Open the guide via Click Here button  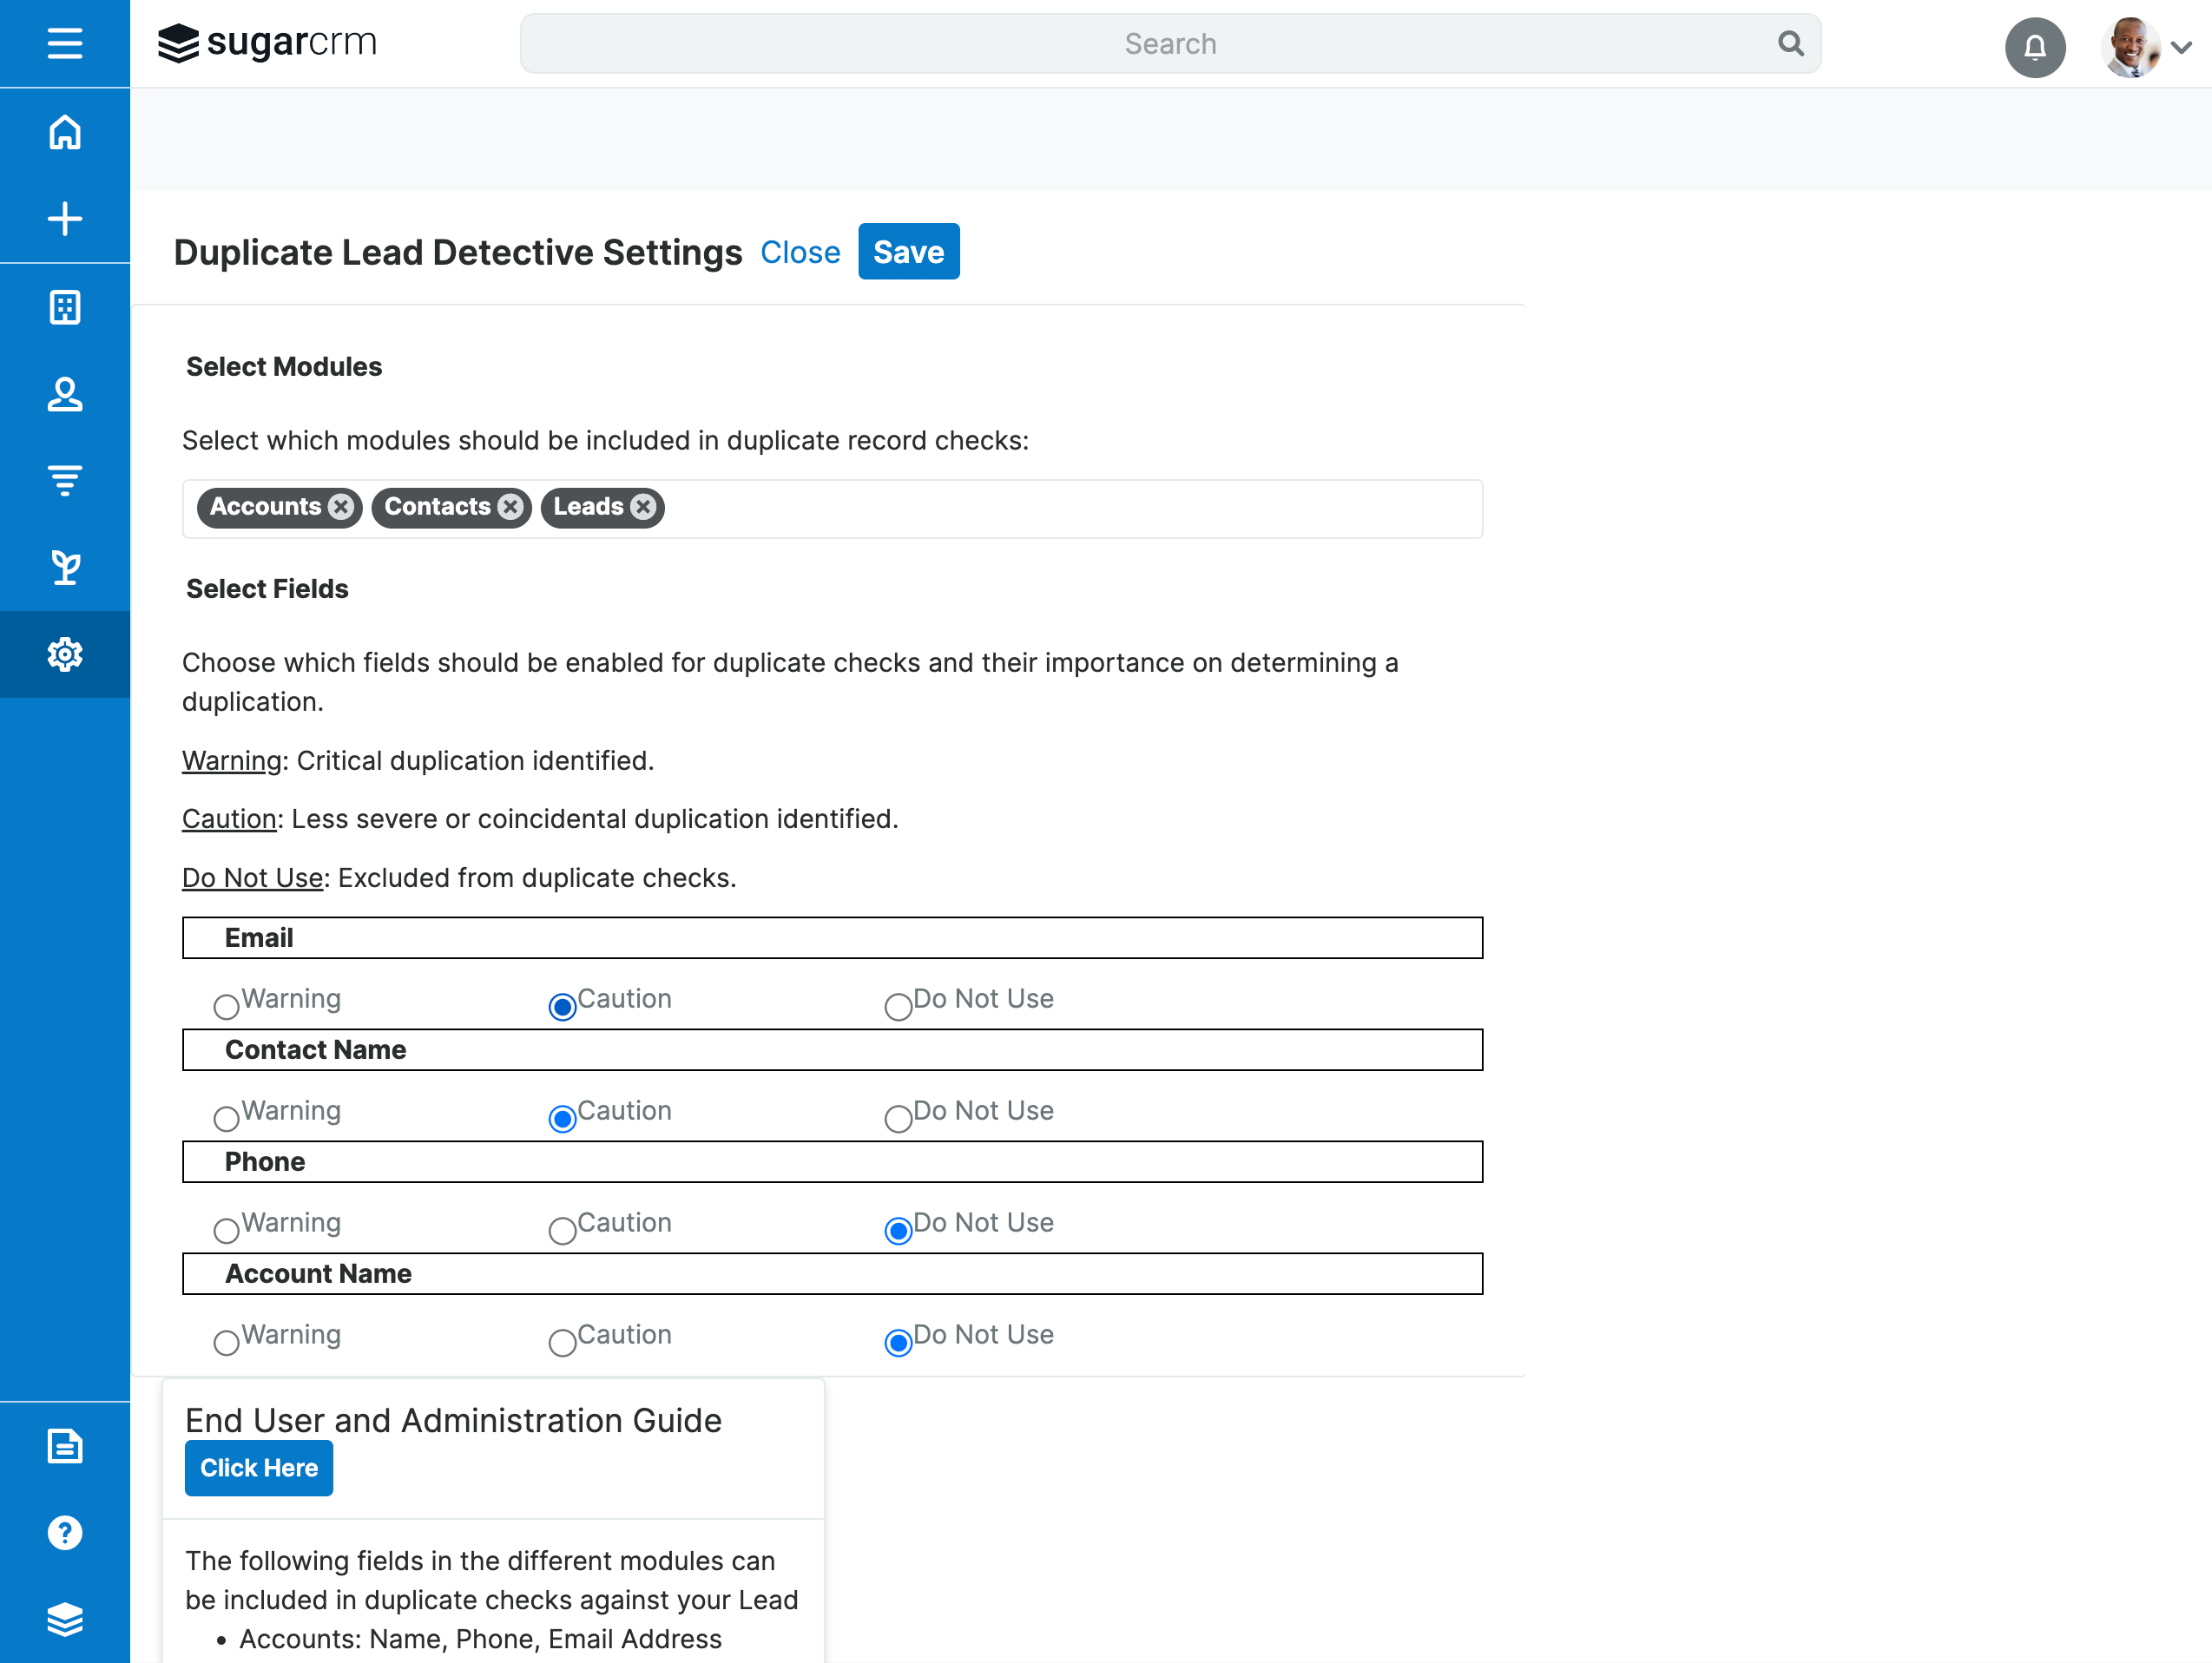[259, 1467]
